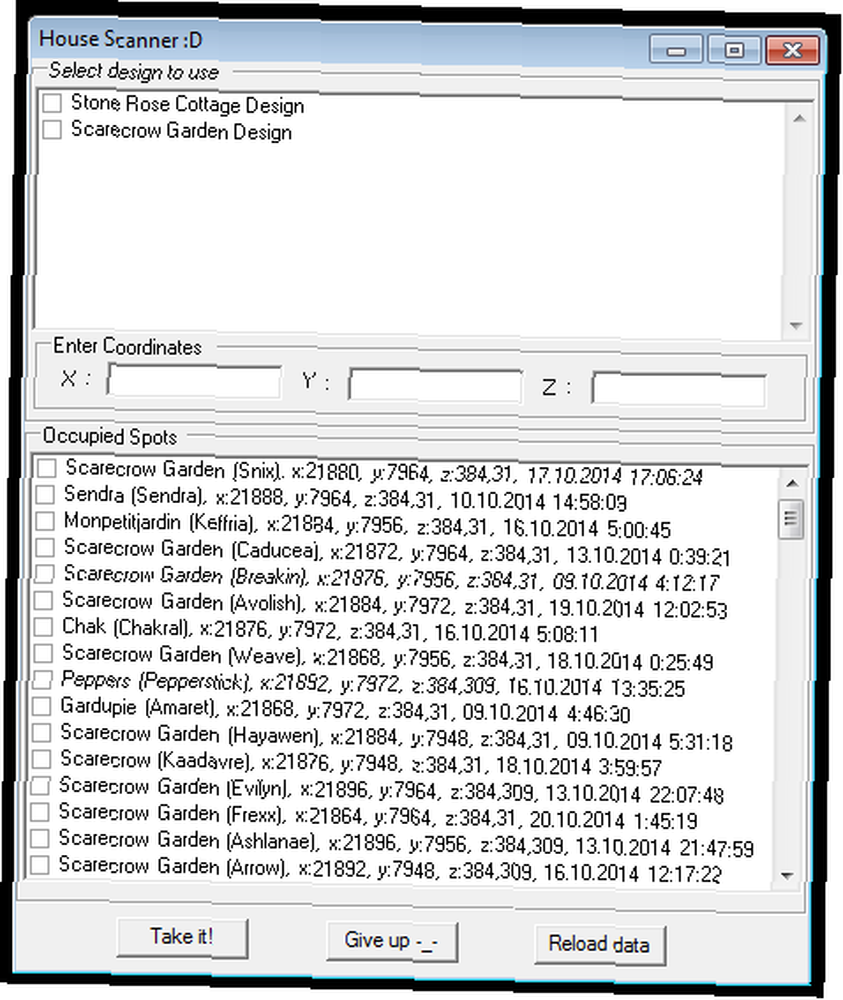843x1000 pixels.
Task: Select the 'Stone Rose Cottage Design' text
Action: tap(187, 103)
